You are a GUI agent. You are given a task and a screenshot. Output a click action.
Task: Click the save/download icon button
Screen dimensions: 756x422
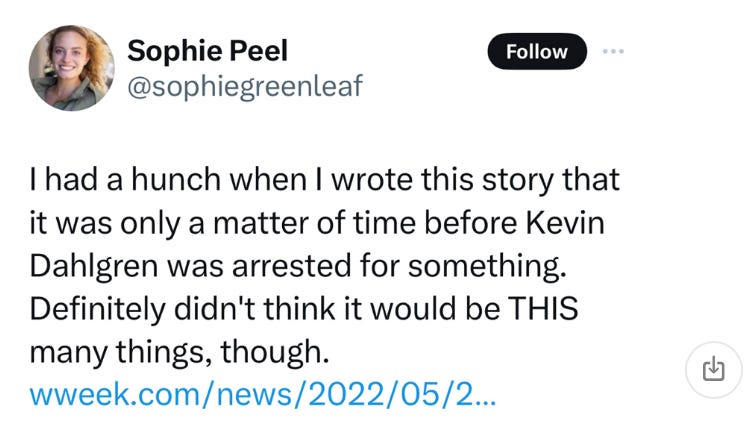tap(714, 369)
